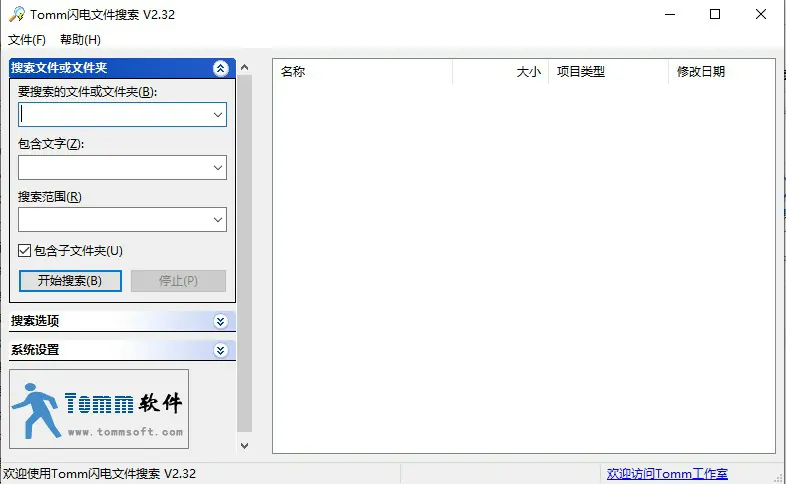Sort results by 项目类型 column header

tap(608, 72)
